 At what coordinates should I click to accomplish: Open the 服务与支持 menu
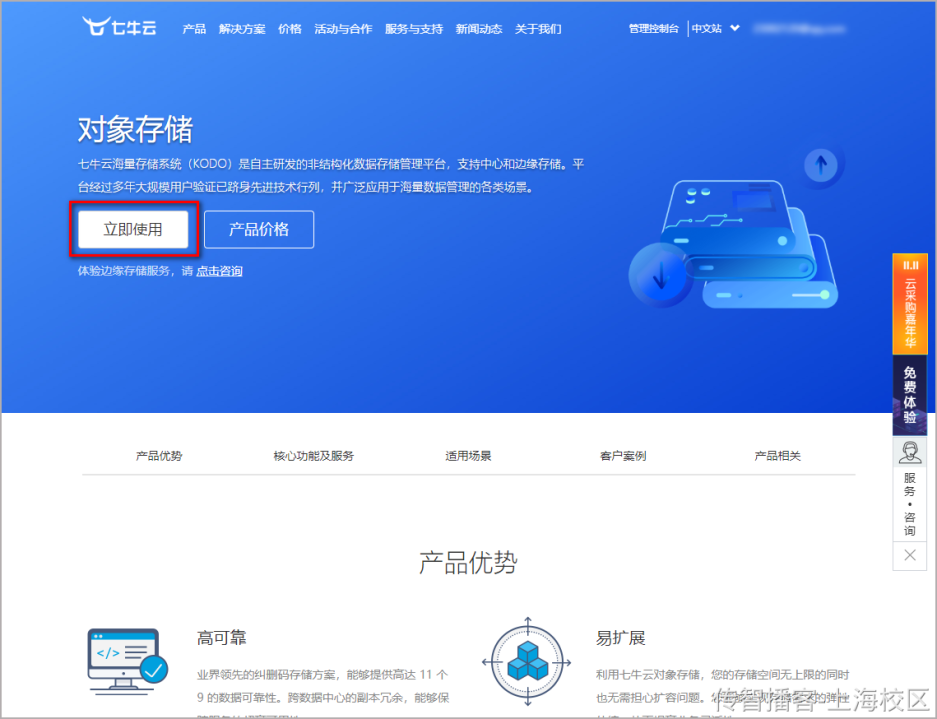(414, 29)
